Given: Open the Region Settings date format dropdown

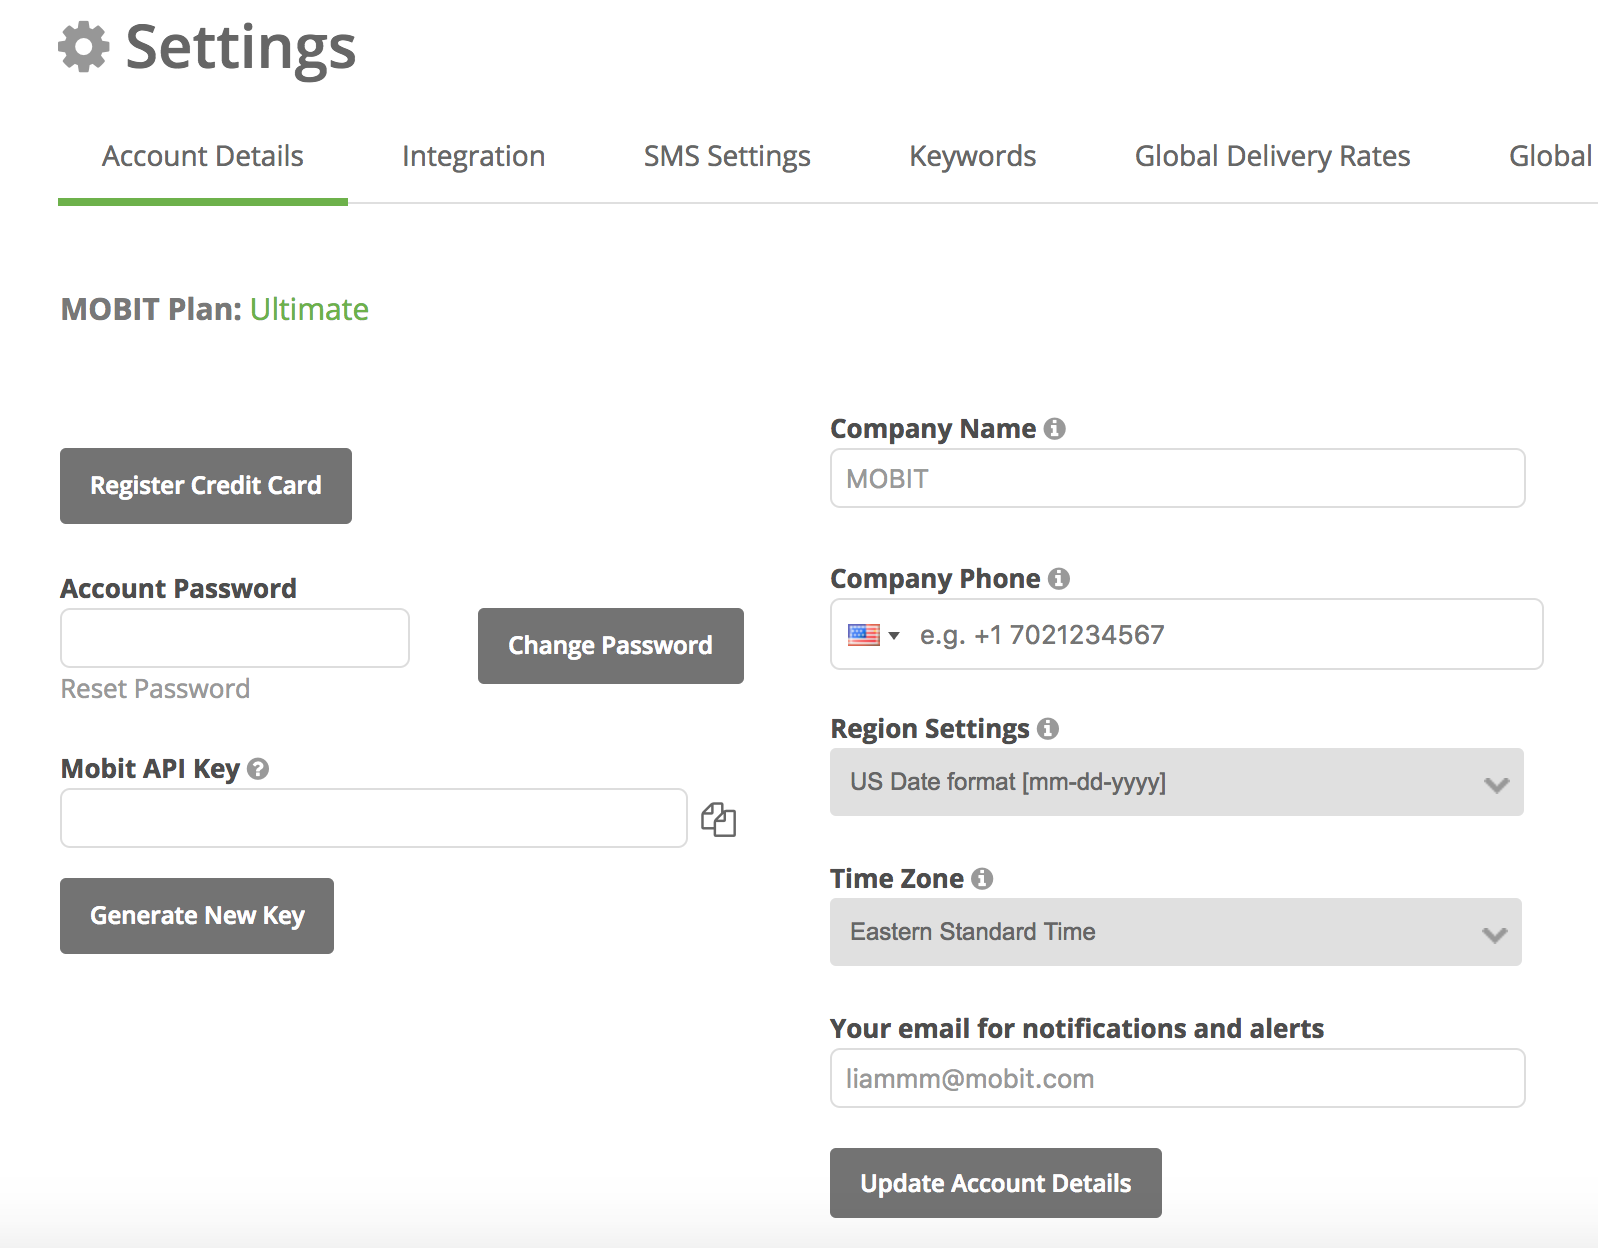Looking at the screenshot, I should point(1176,782).
